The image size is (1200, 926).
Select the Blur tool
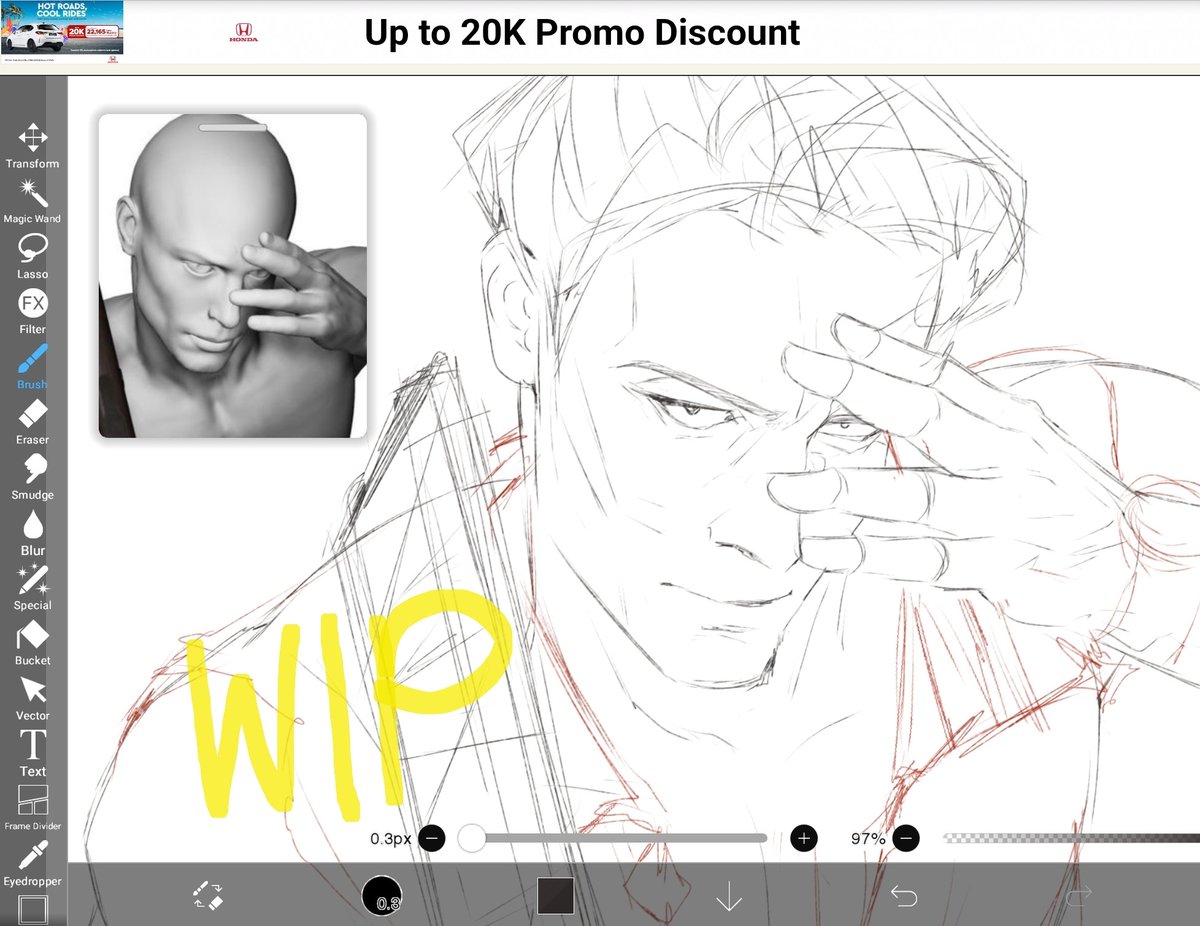tap(33, 532)
